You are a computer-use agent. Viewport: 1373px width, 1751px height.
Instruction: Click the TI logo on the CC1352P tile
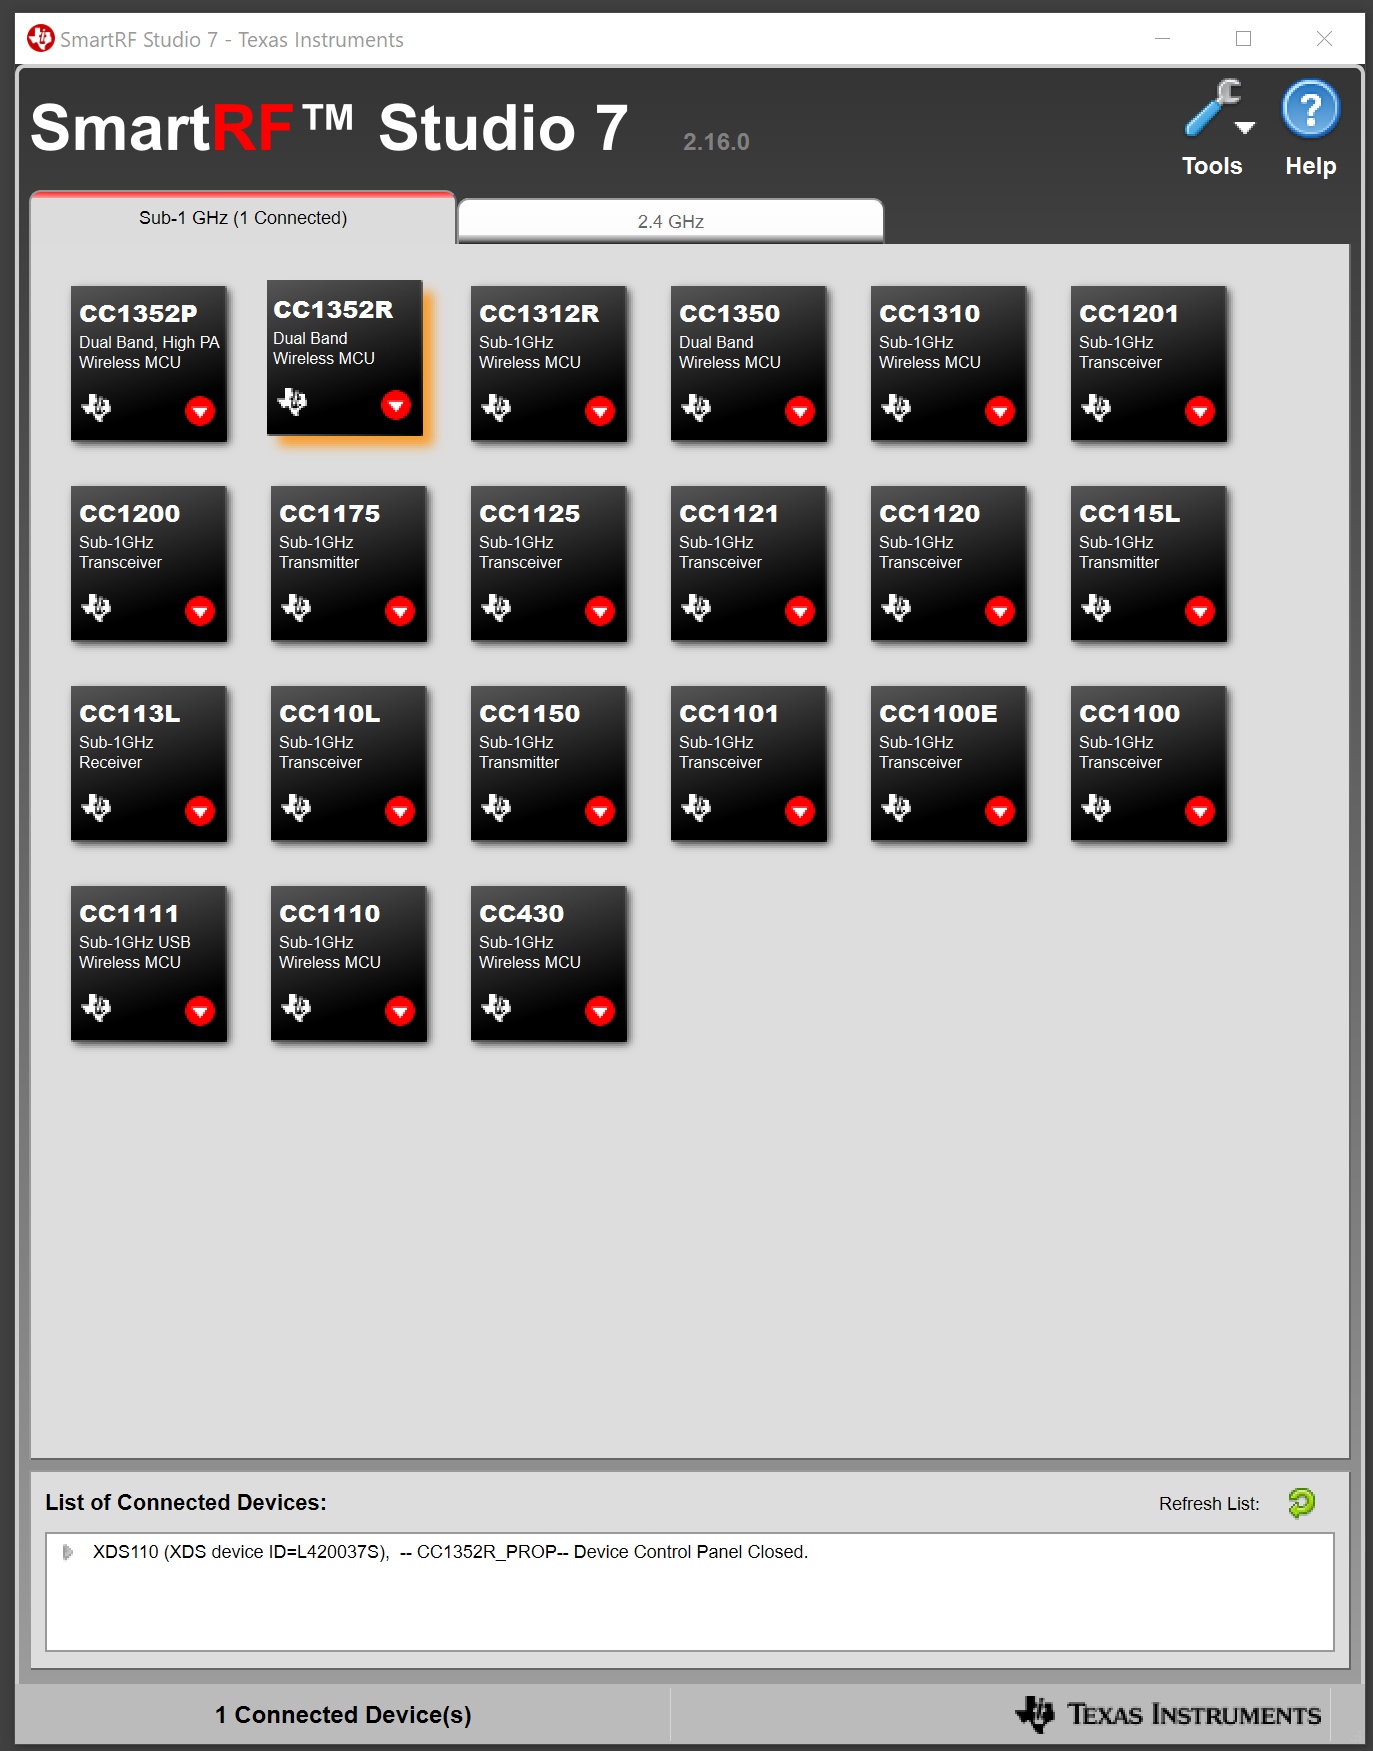click(96, 407)
